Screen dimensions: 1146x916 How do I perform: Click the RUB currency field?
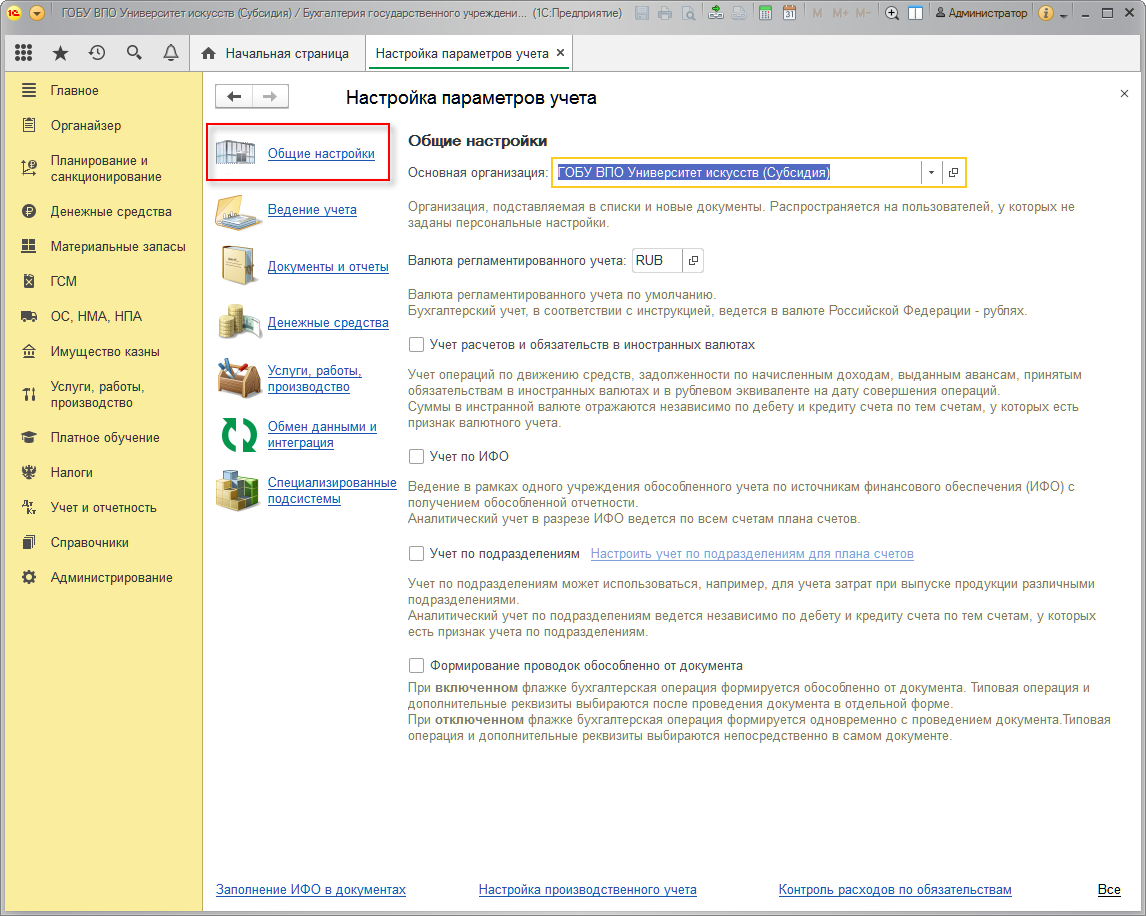[x=657, y=261]
